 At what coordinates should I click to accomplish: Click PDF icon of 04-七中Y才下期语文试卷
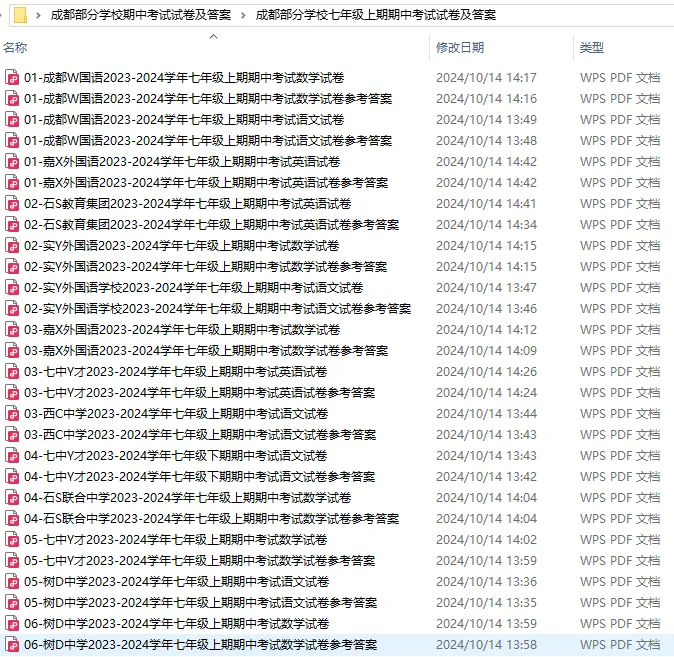click(x=12, y=456)
